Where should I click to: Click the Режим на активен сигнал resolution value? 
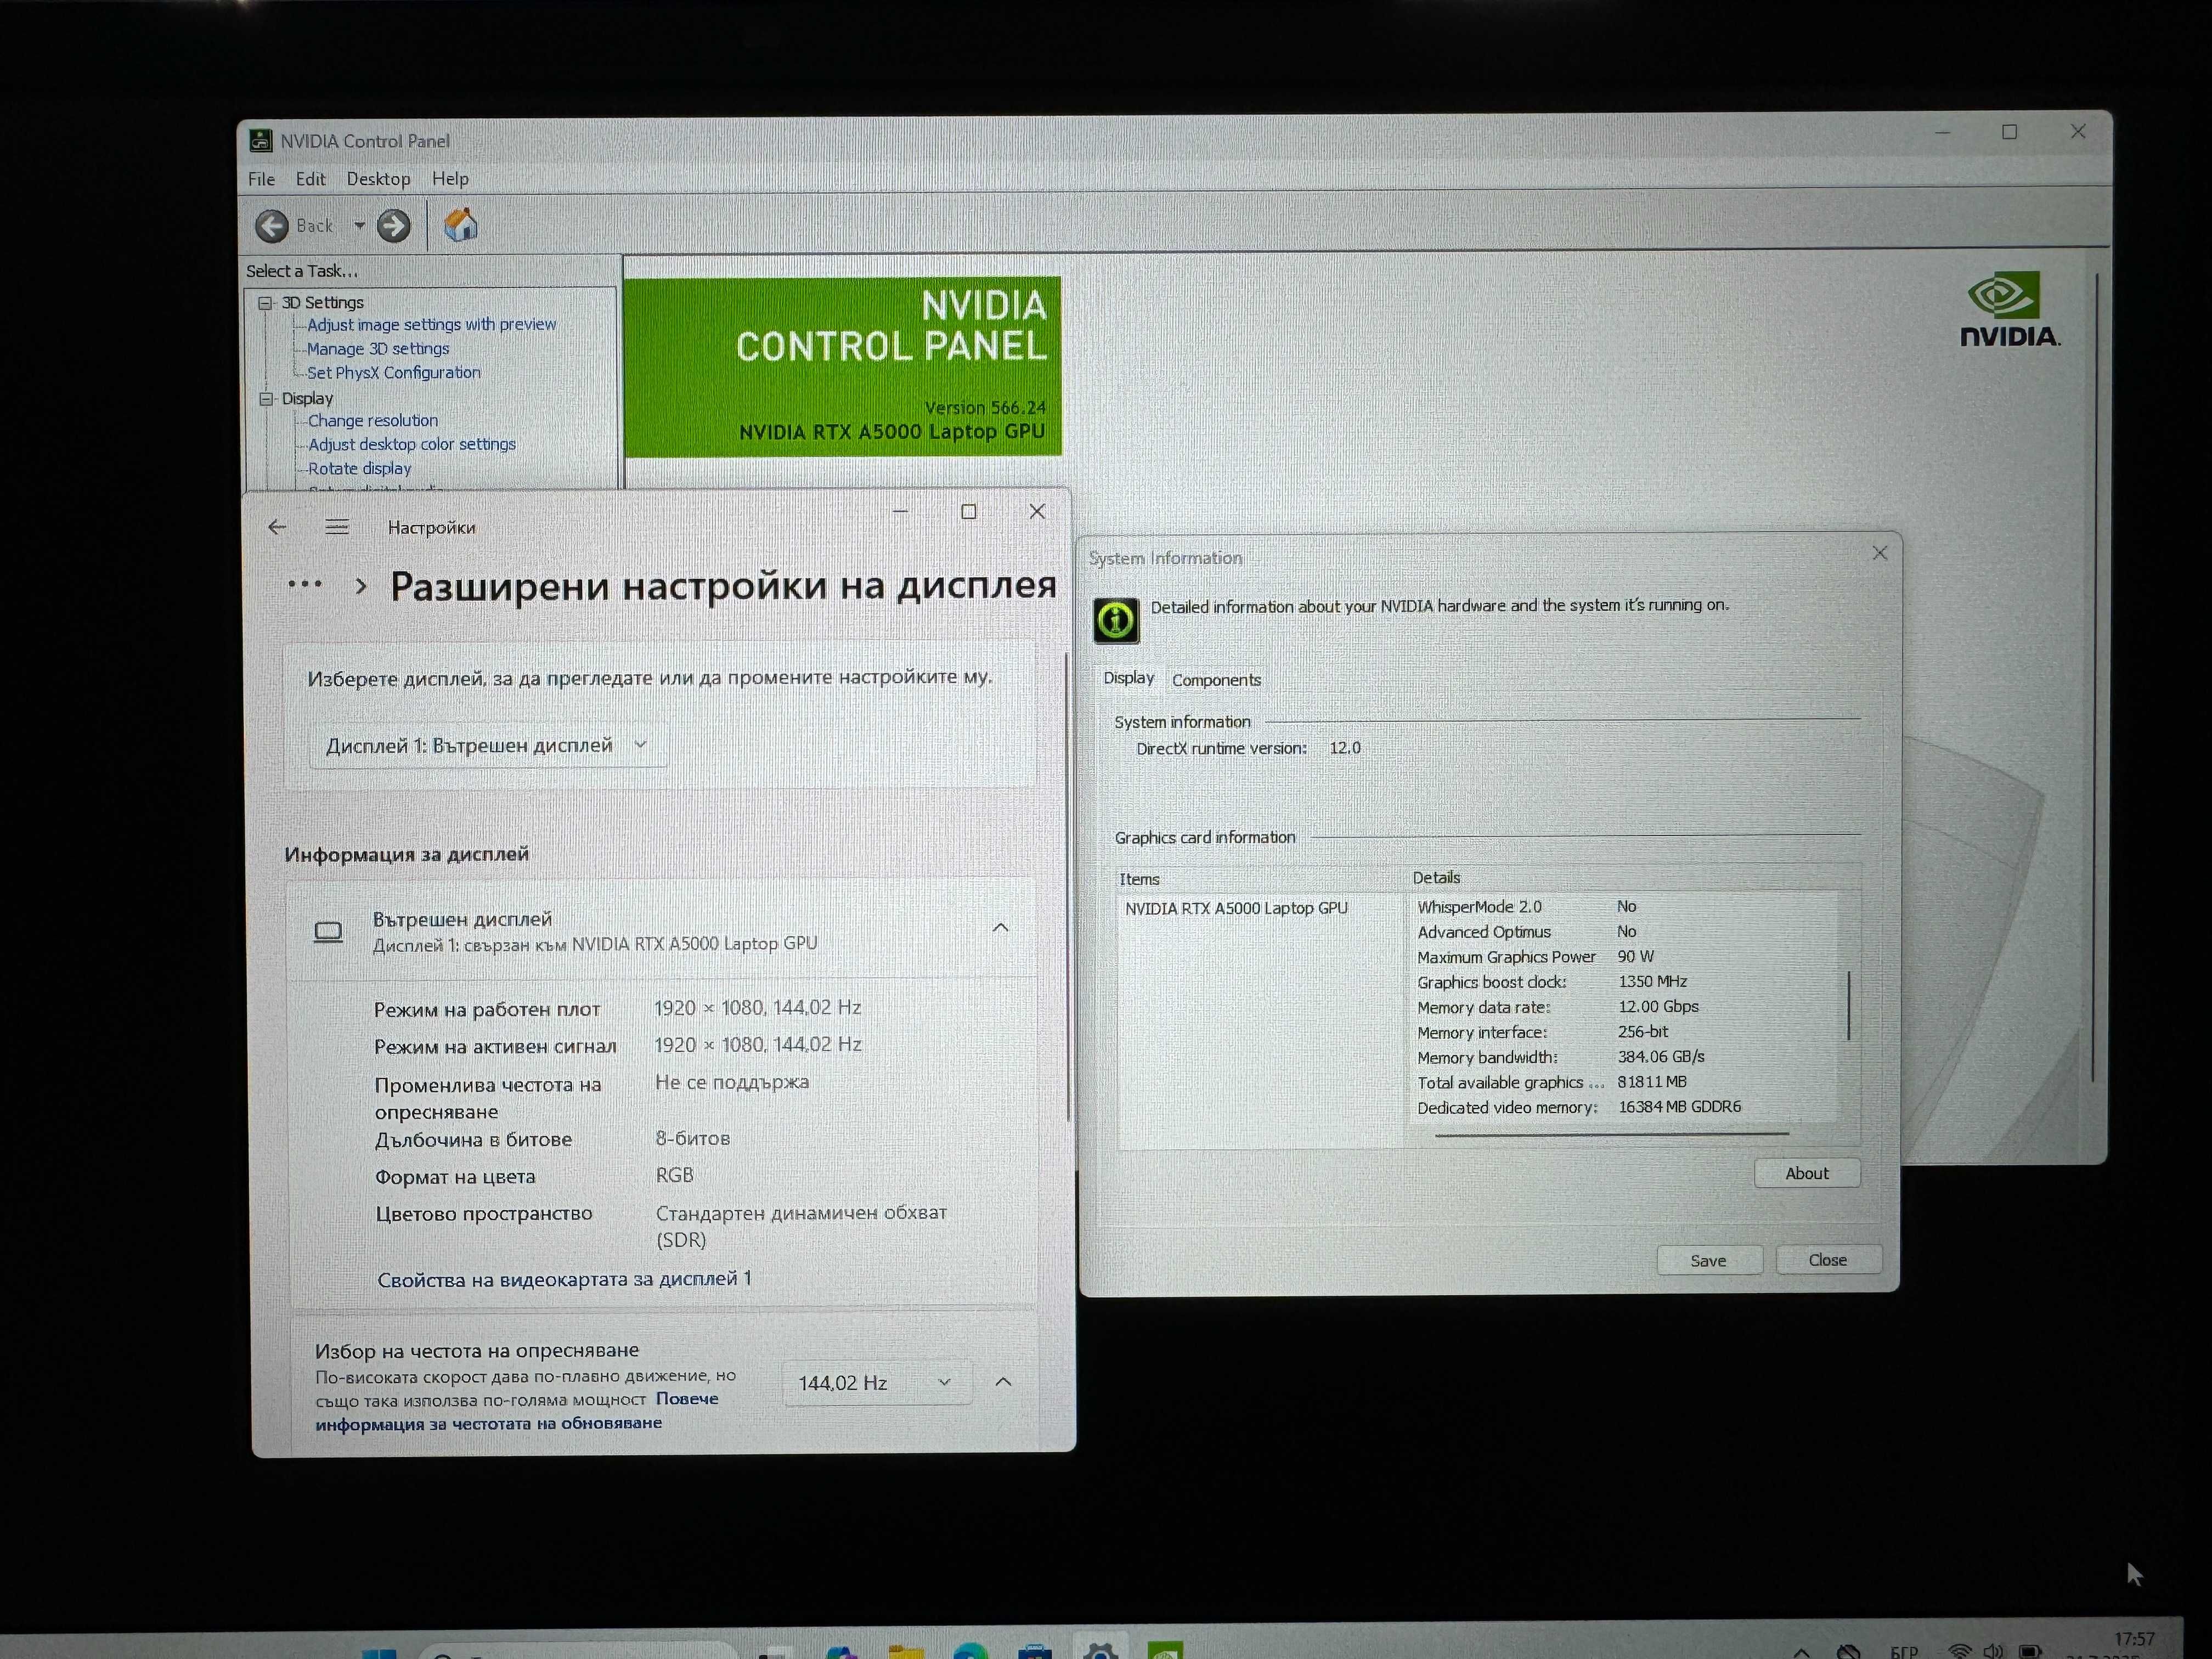coord(757,1045)
